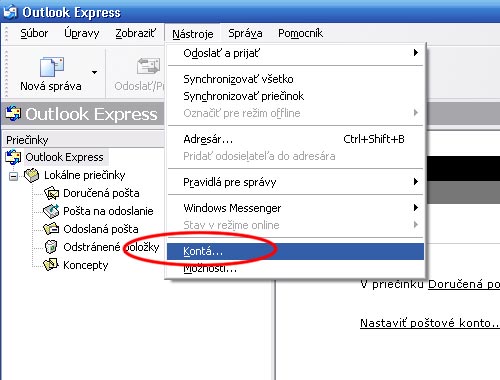
Task: Expand the Windows Messenger submenu arrow
Action: click(415, 208)
